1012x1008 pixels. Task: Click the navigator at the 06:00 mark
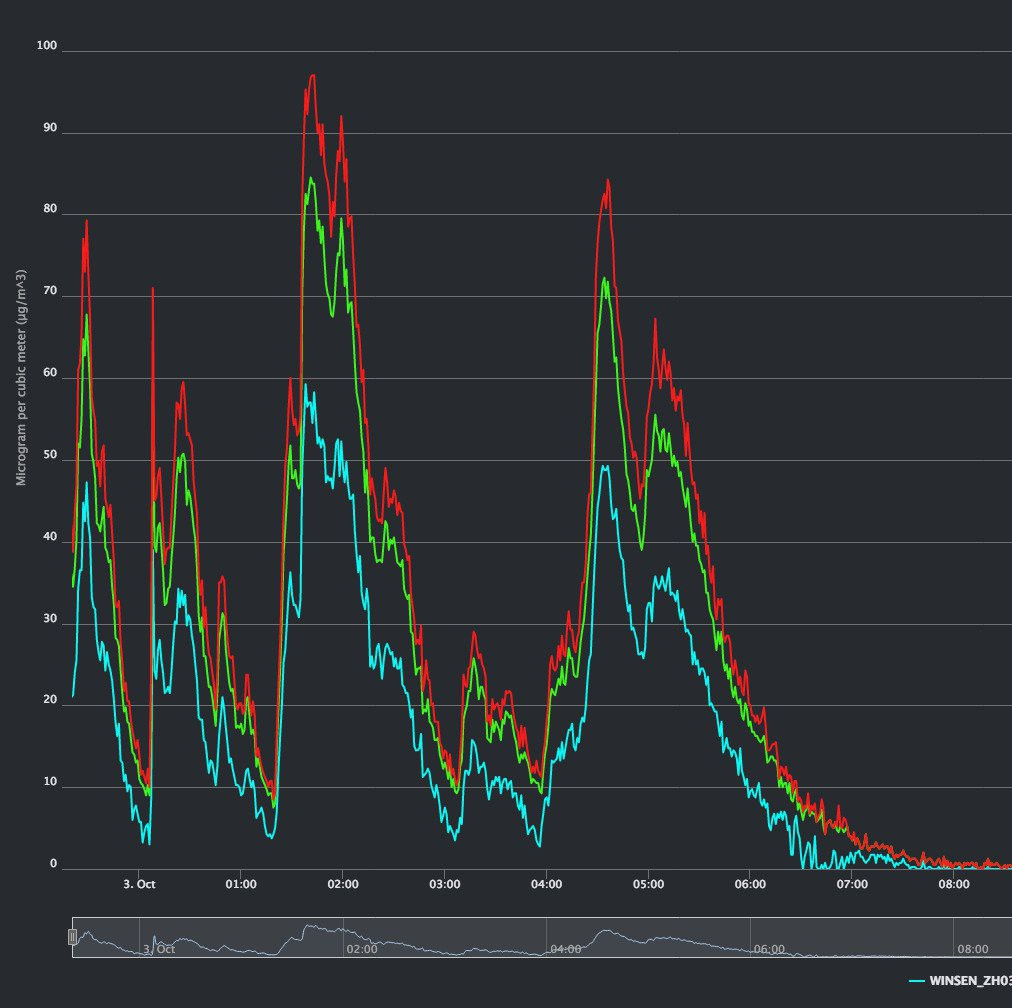pyautogui.click(x=769, y=949)
